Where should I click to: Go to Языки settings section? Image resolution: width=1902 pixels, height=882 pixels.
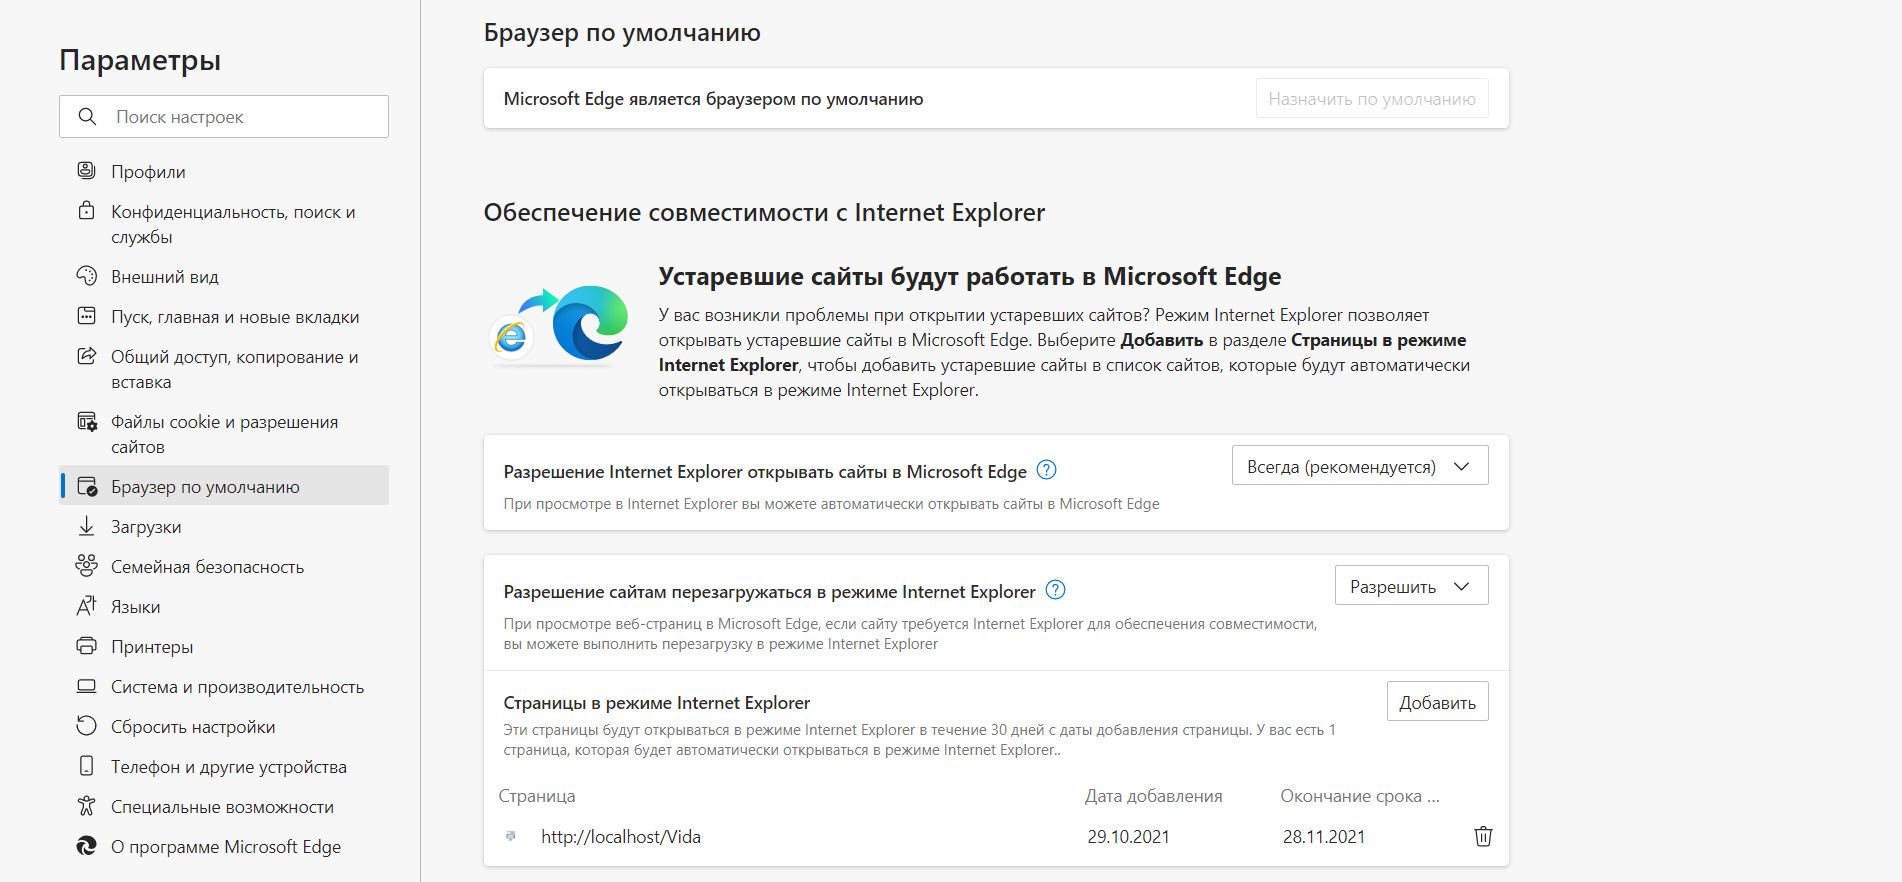[135, 607]
